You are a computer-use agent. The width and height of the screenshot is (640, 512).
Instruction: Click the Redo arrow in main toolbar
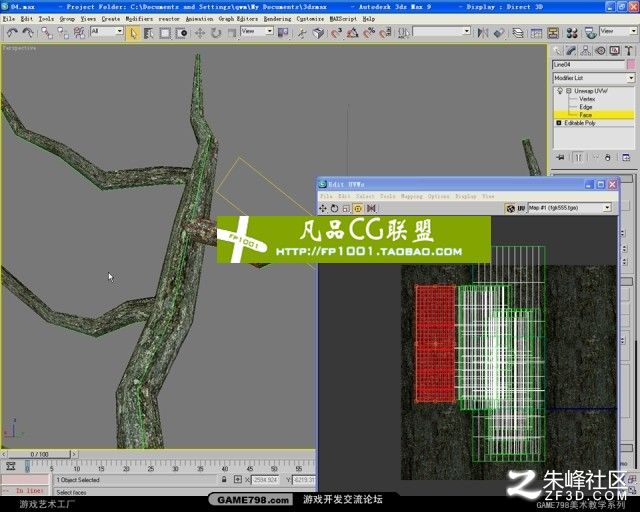point(28,33)
